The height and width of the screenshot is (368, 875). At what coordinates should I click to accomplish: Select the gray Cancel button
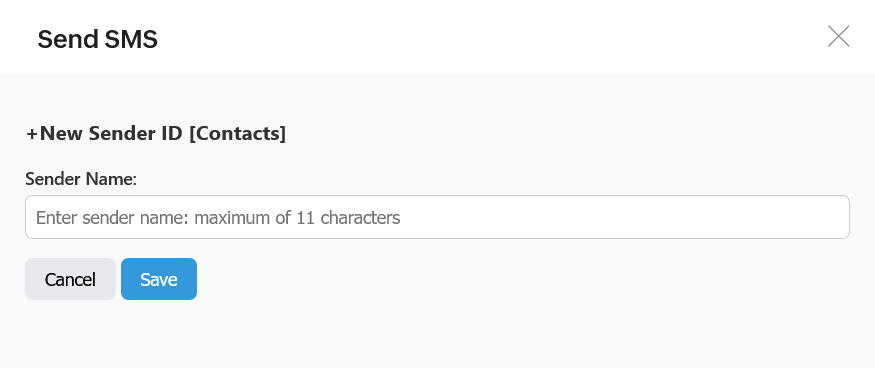point(70,279)
